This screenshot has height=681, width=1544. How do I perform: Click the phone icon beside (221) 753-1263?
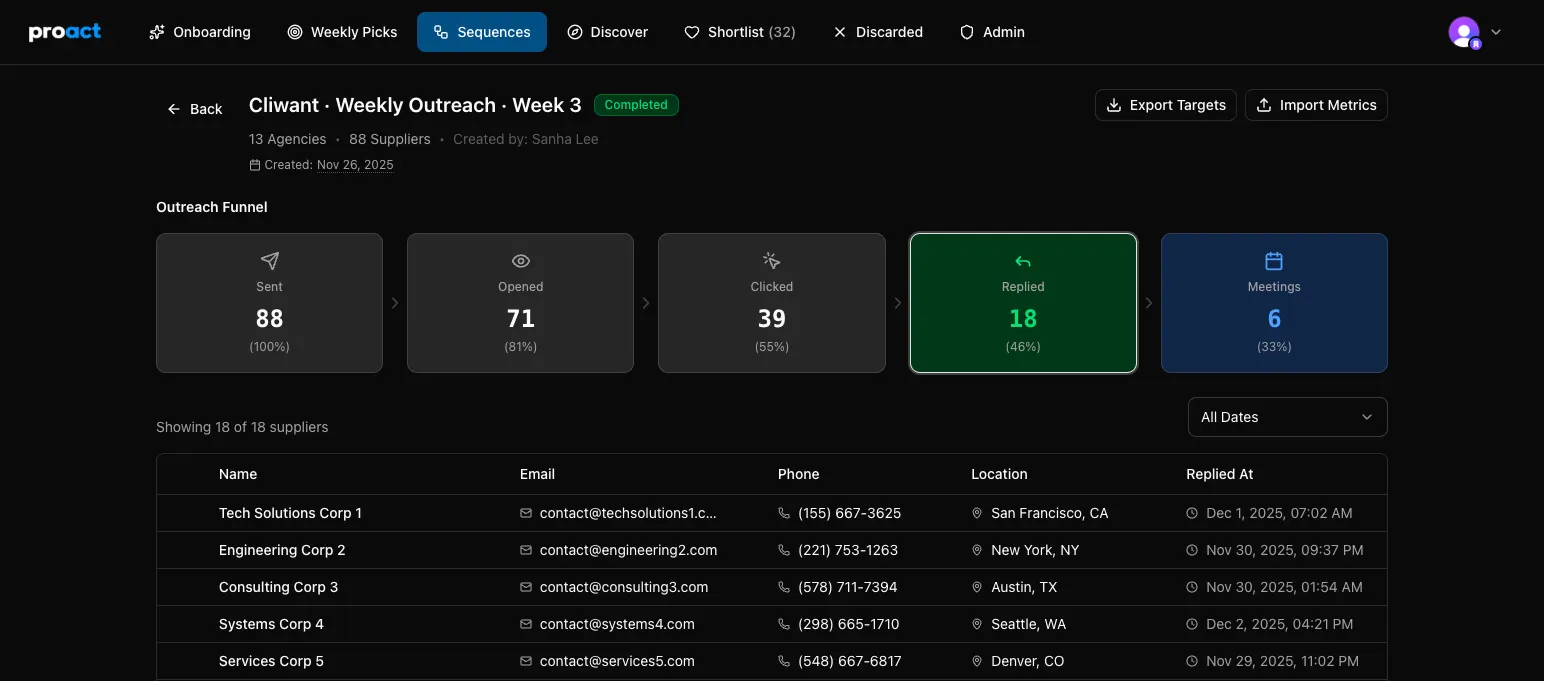(x=782, y=550)
